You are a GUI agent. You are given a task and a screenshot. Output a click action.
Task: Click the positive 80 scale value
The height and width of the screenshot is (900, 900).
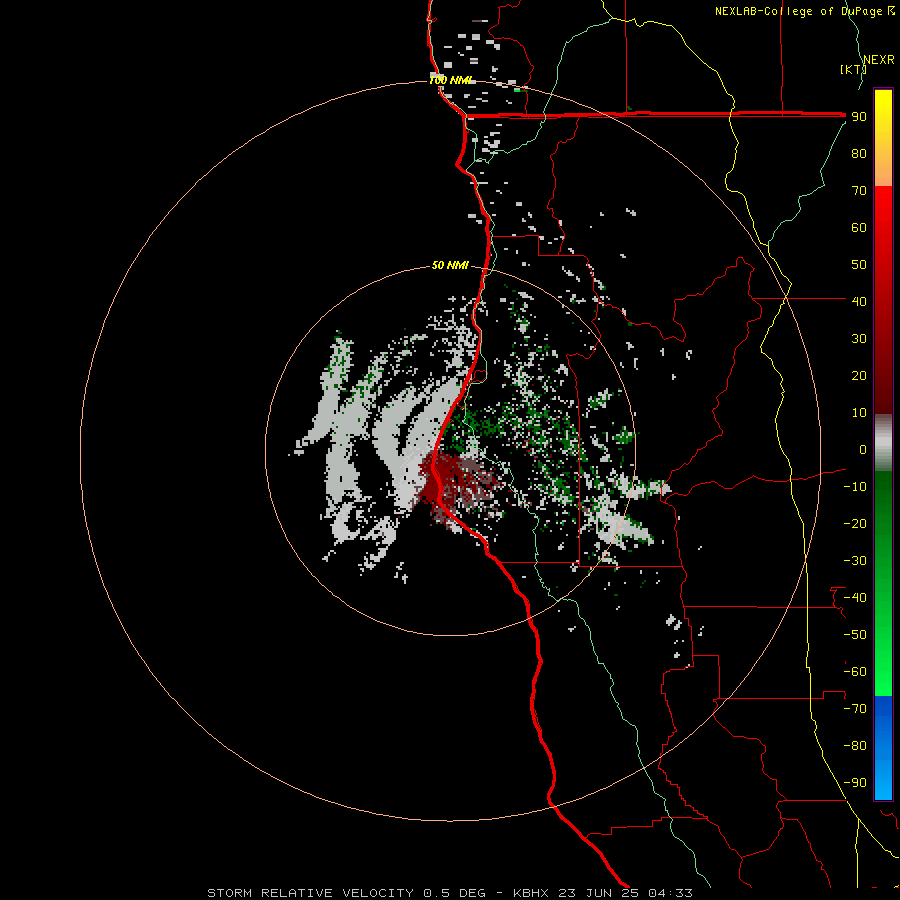859,154
